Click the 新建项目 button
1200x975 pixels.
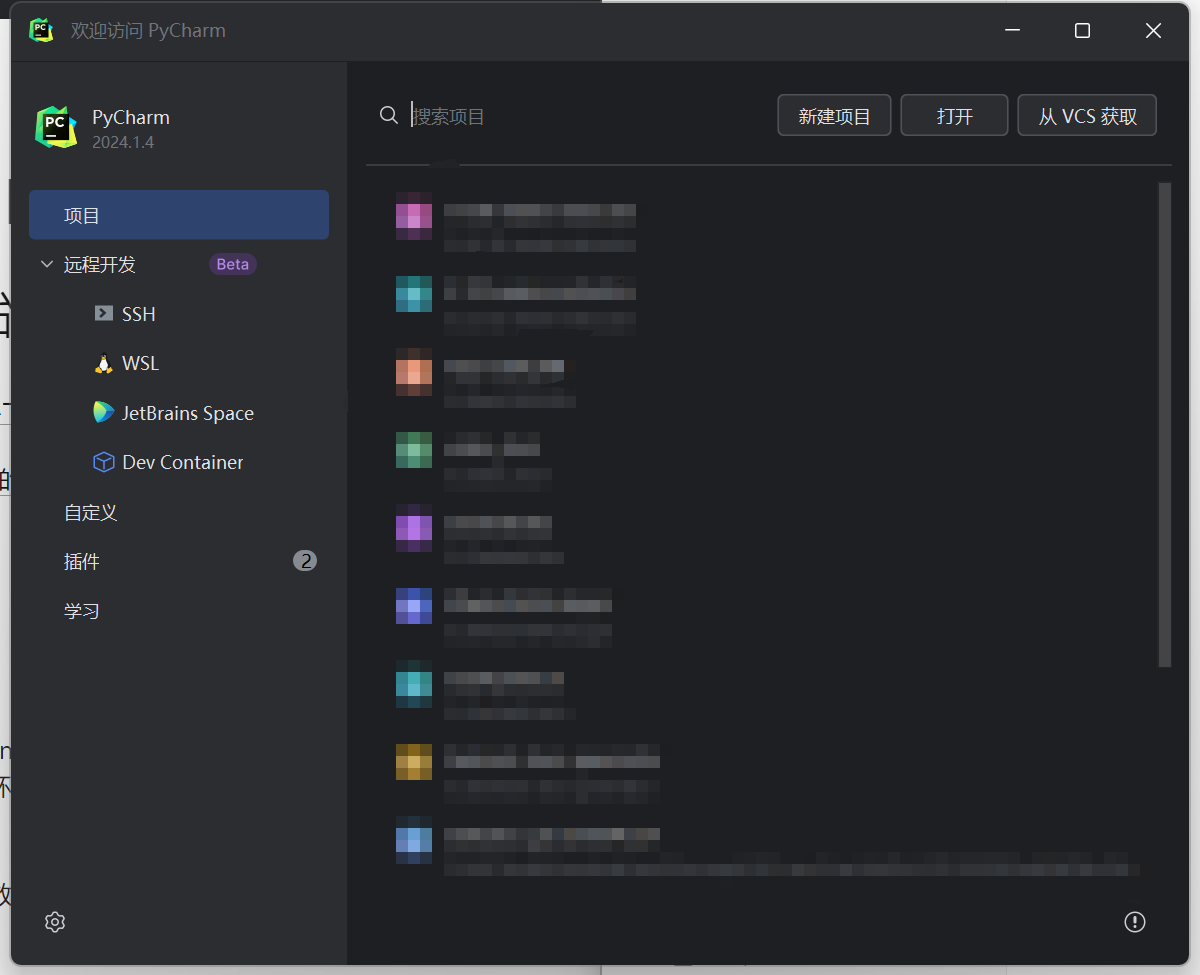coord(834,116)
